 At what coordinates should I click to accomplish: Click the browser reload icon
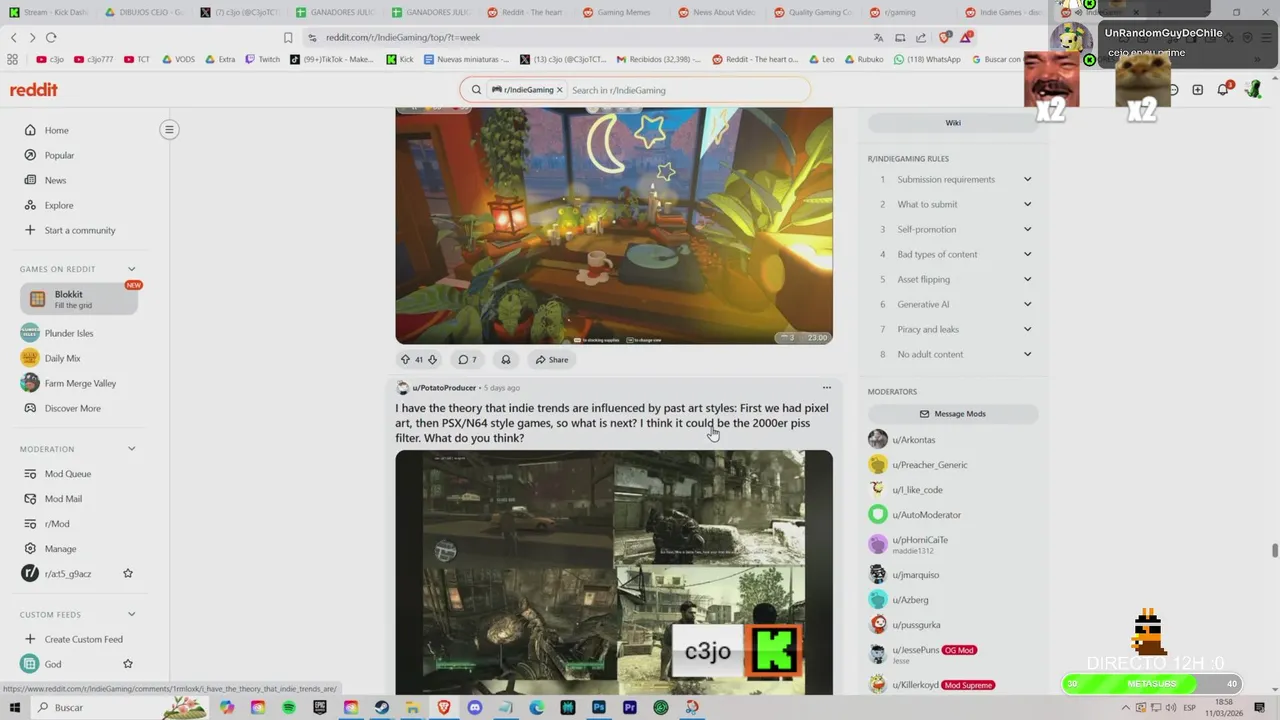point(51,37)
